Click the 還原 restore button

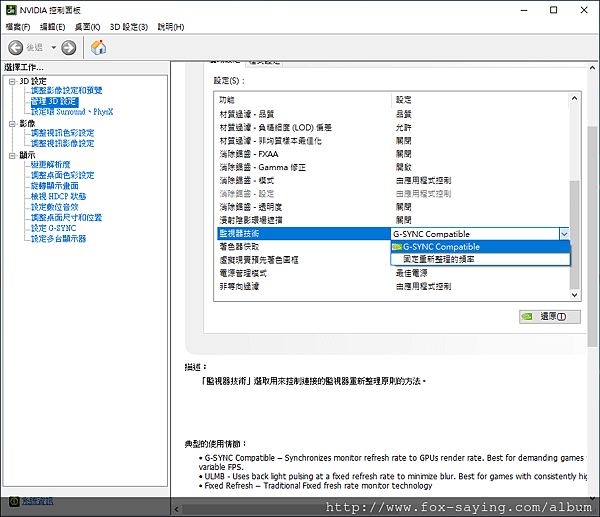[549, 317]
